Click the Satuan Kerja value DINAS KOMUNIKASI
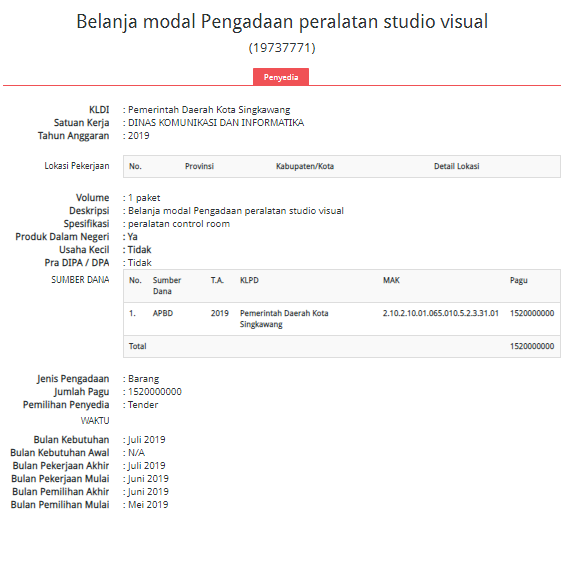Screen dimensions: 572x574 [216, 123]
